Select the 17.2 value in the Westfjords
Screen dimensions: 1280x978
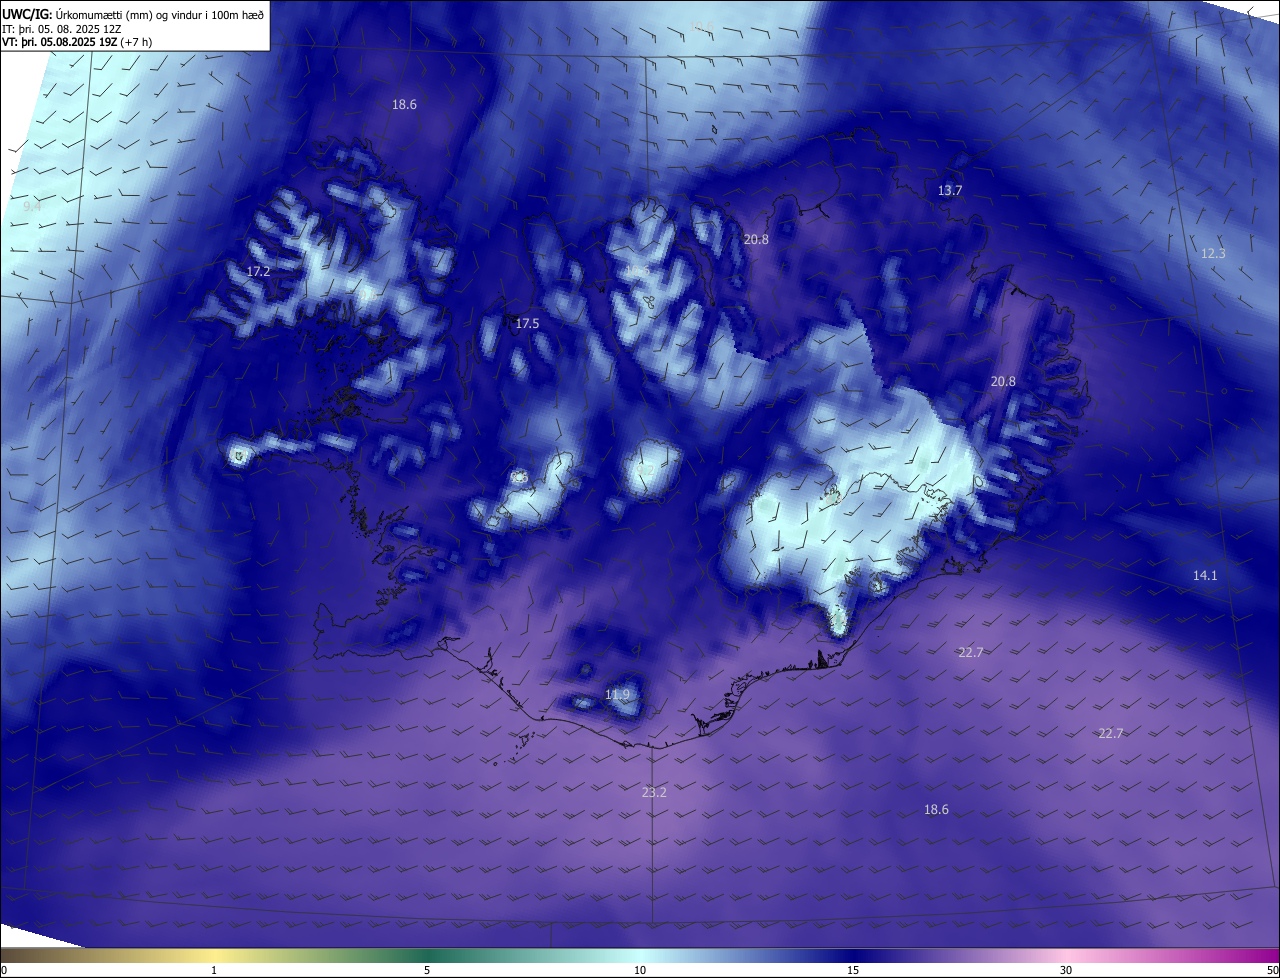[258, 271]
